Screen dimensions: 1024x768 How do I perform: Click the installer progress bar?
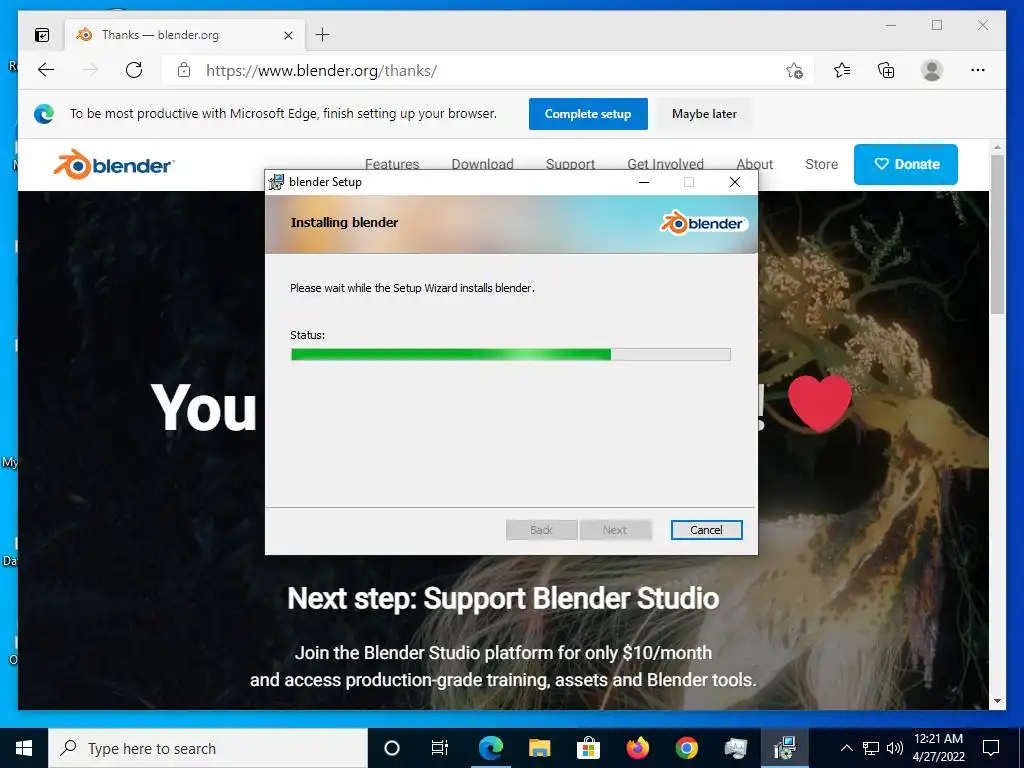[x=511, y=355]
